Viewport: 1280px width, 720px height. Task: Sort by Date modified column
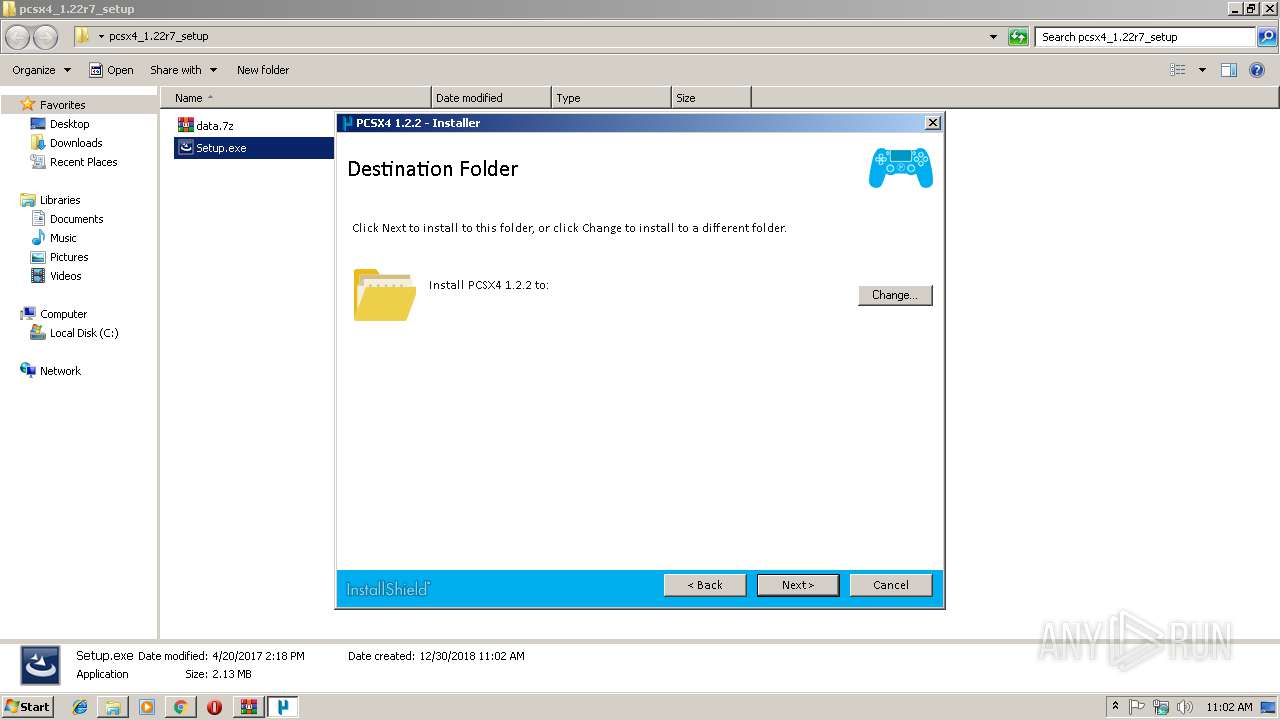point(491,98)
